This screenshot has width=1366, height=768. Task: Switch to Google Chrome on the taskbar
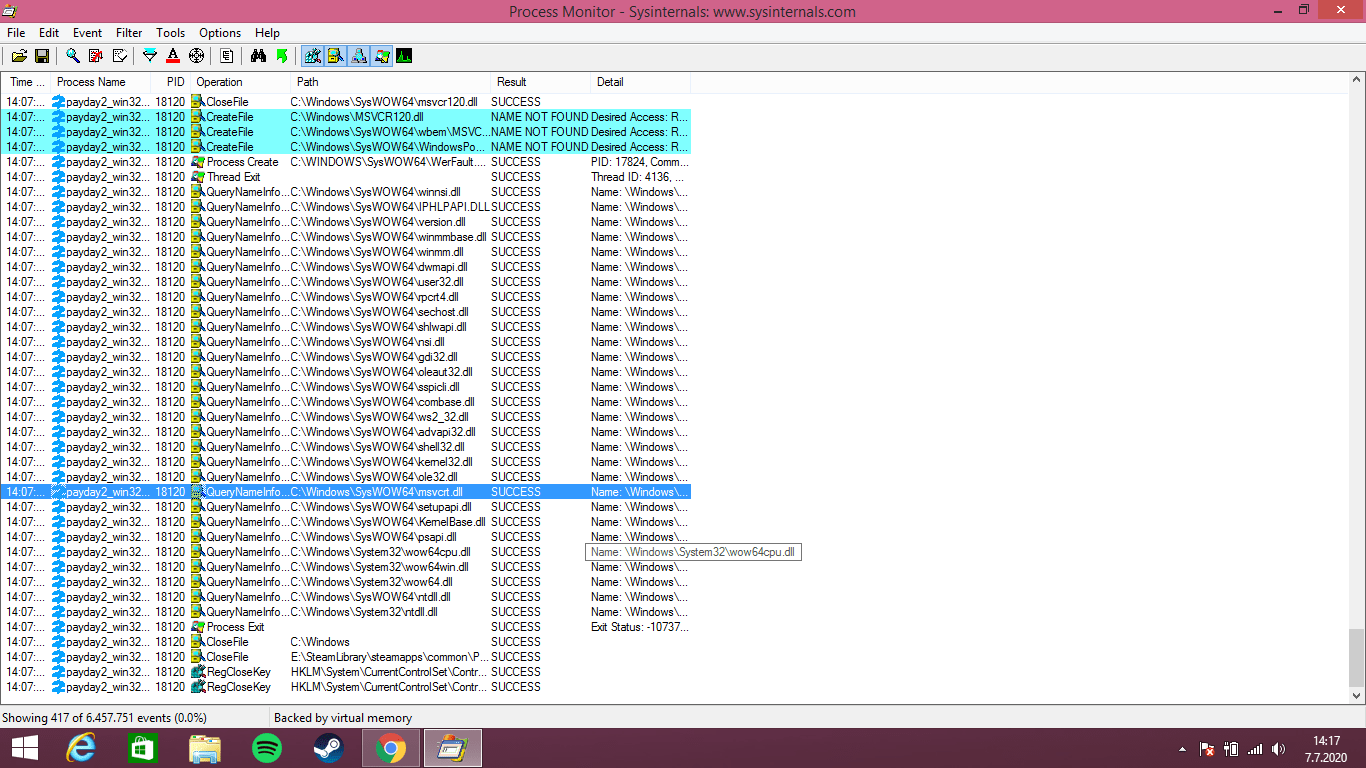[x=390, y=748]
